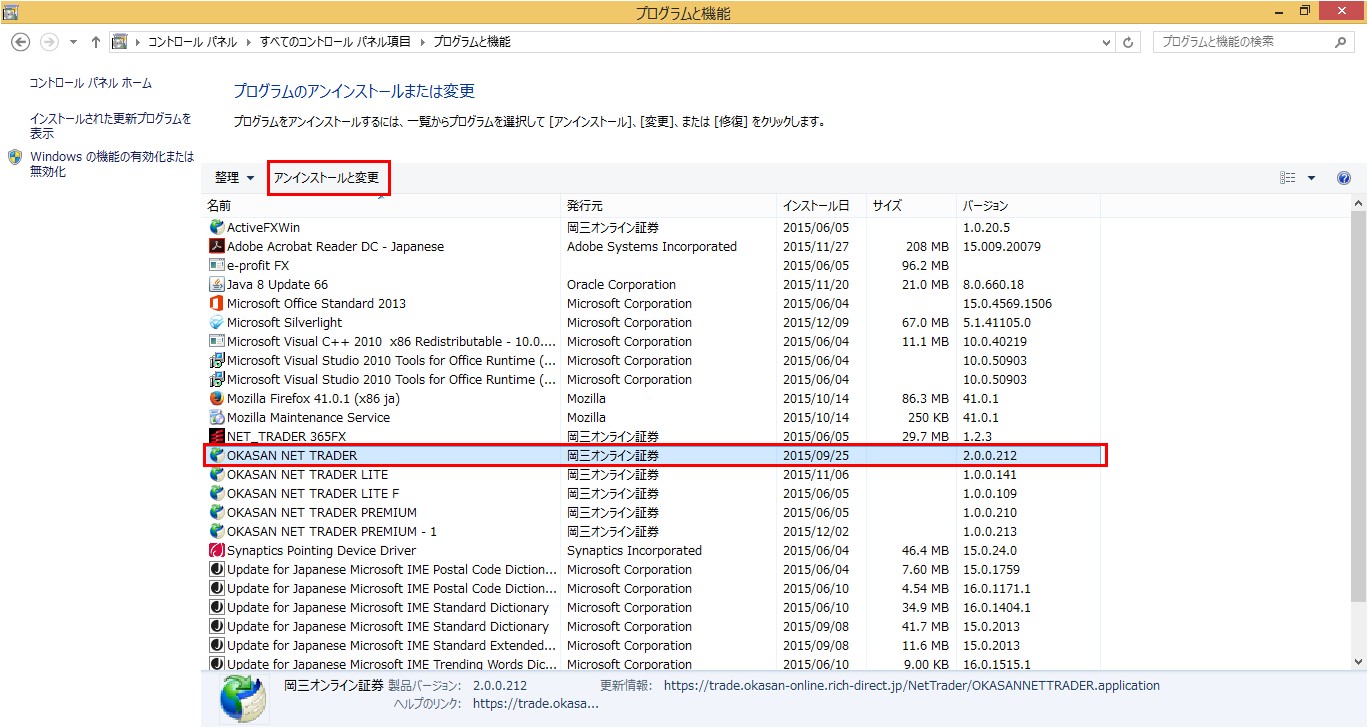
Task: Click the shield icon beside Windows の機能
Action: pyautogui.click(x=15, y=158)
